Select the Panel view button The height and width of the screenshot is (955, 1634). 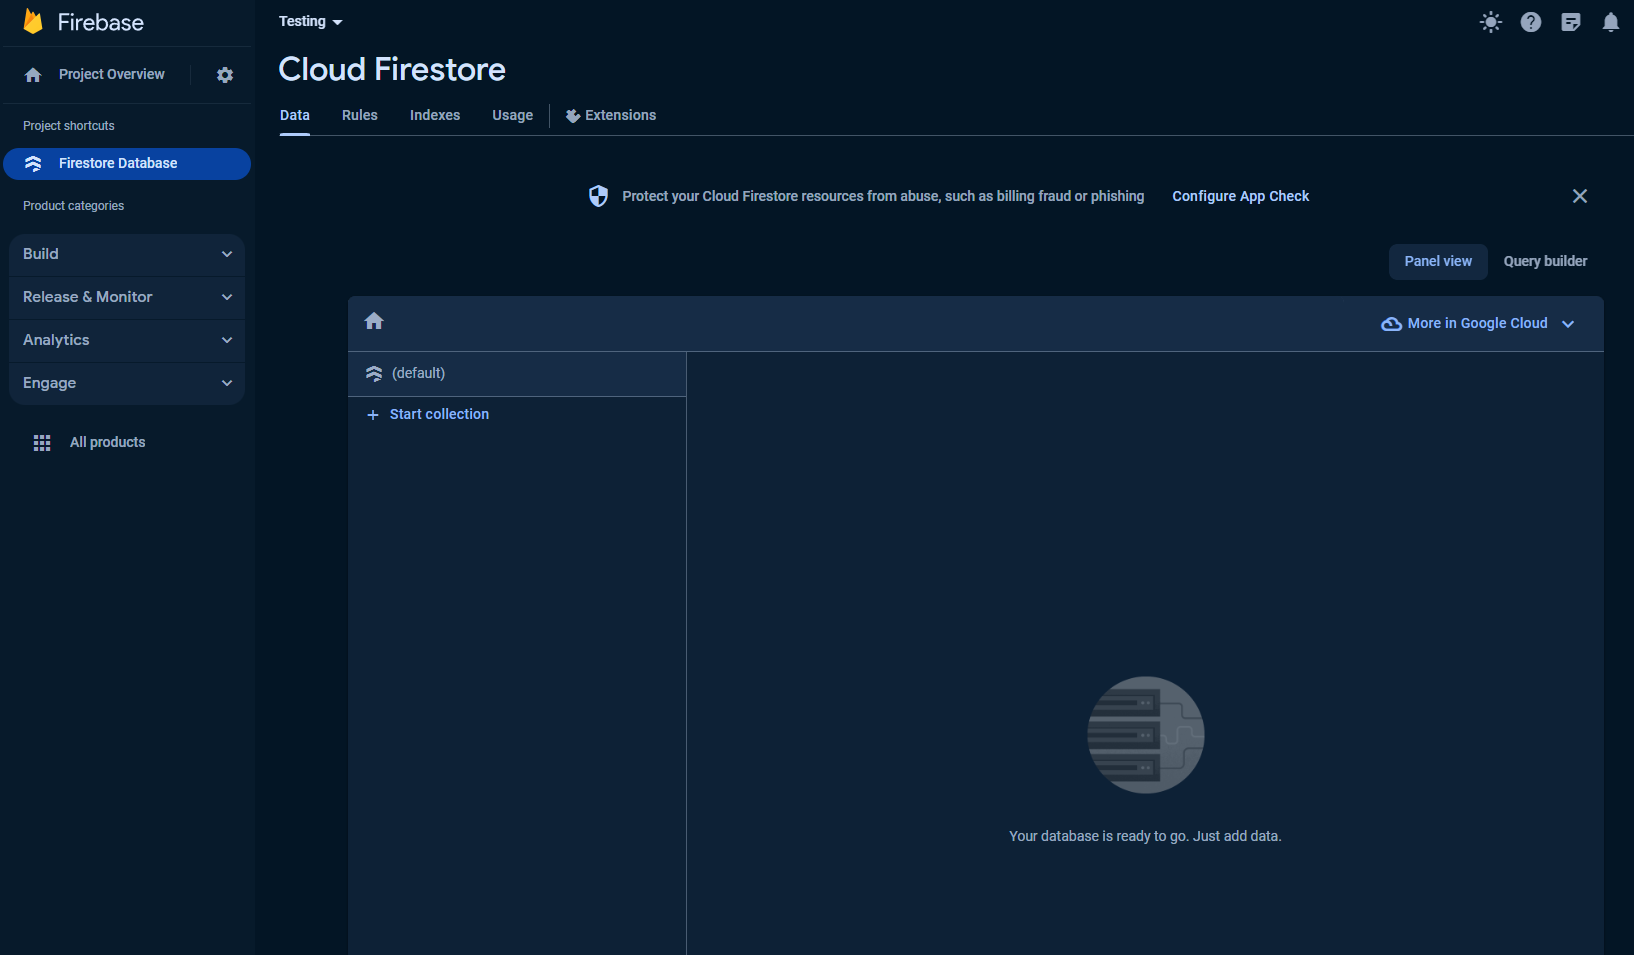1438,261
